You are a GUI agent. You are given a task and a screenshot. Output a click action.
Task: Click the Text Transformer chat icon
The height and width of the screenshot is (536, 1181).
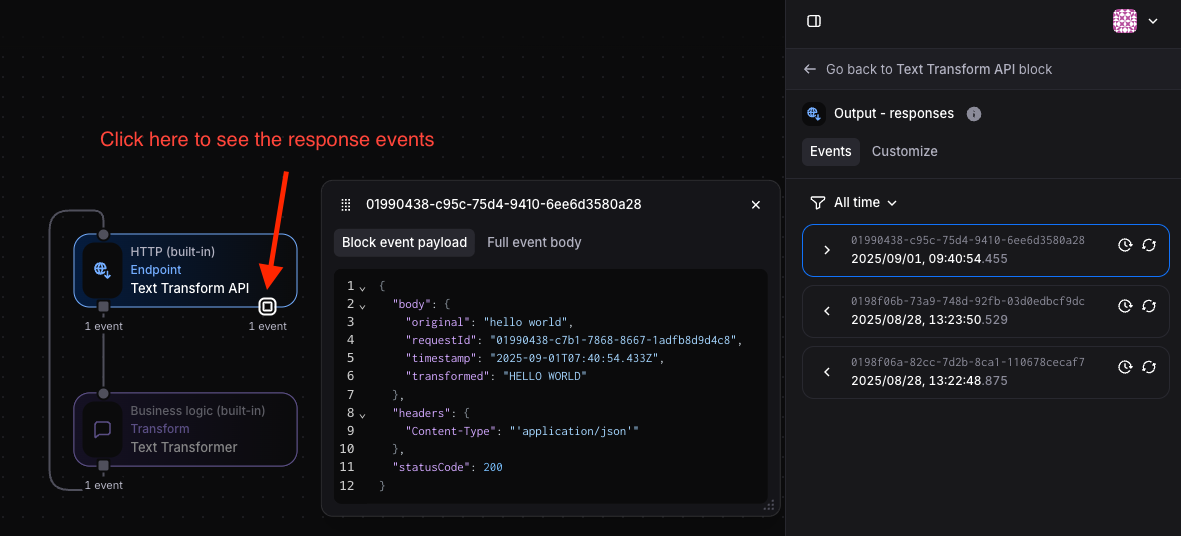[x=102, y=429]
